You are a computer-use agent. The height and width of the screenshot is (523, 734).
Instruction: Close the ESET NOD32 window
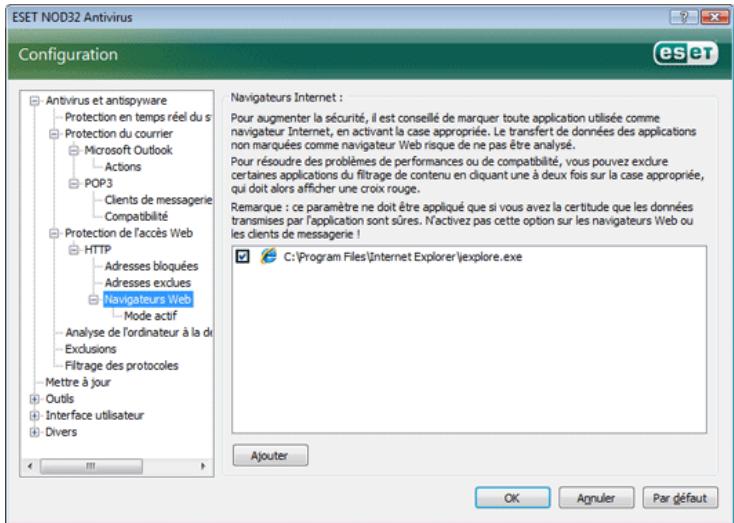point(713,18)
